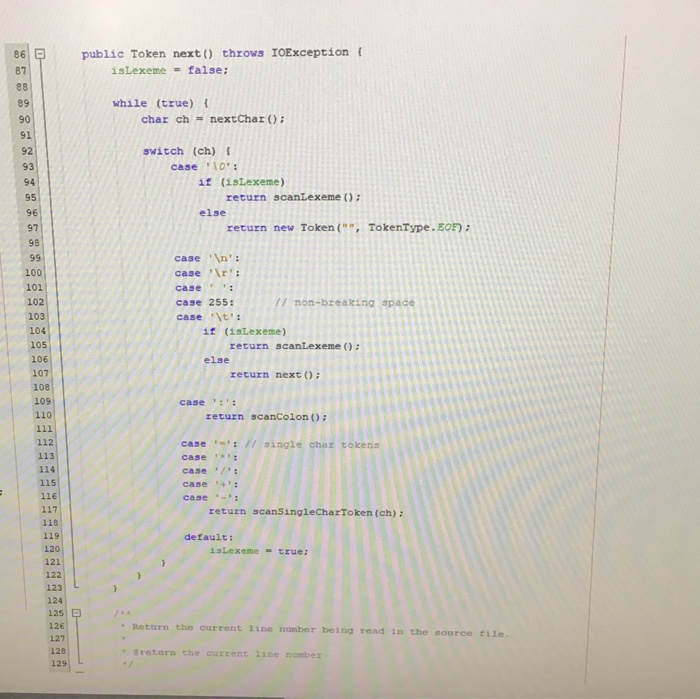Collapse the next() method fold marker
Screen dimensions: 700x699
40,54
